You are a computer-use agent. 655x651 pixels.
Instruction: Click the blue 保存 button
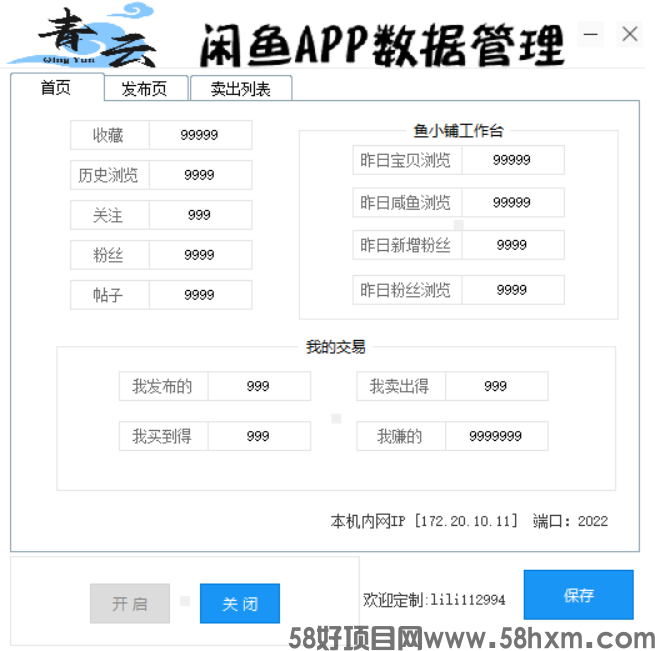click(x=579, y=595)
